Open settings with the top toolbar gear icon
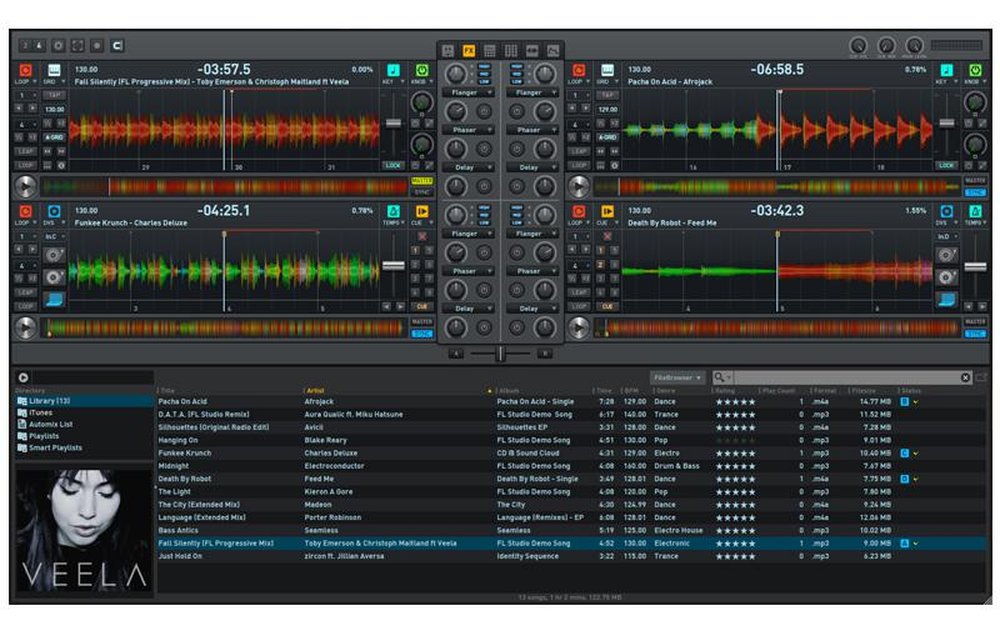Screen dimensions: 1000x631 coord(58,46)
